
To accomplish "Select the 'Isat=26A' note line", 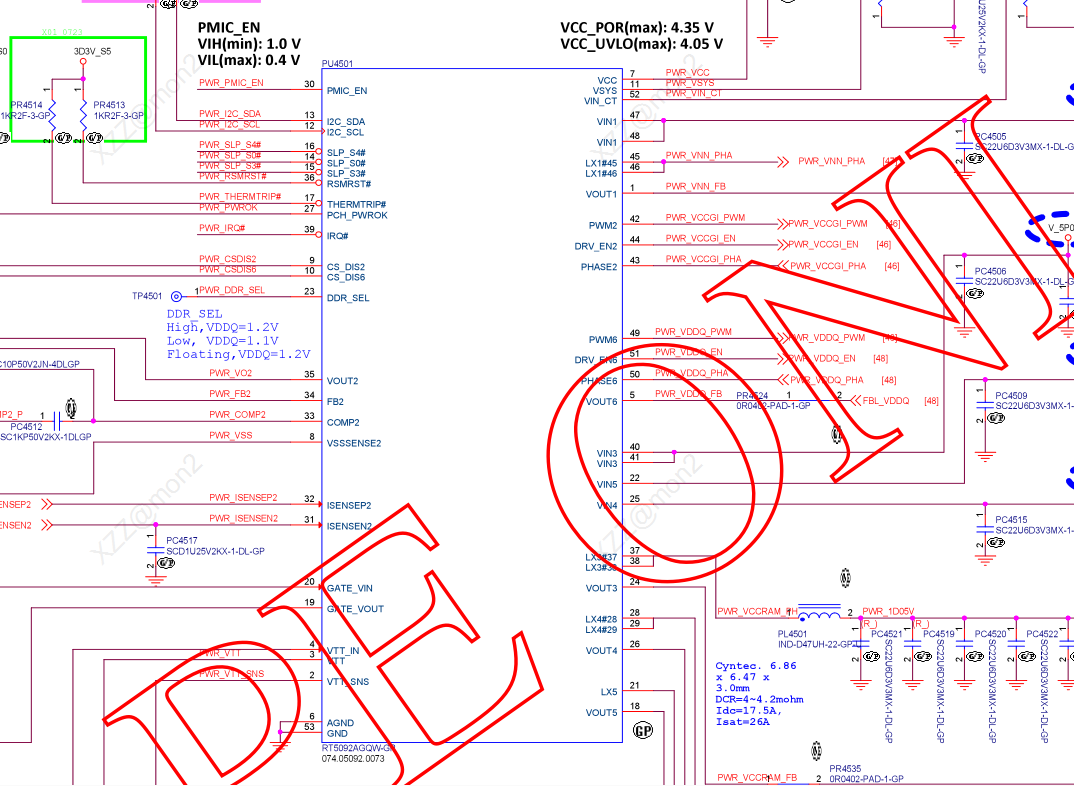I will click(742, 722).
